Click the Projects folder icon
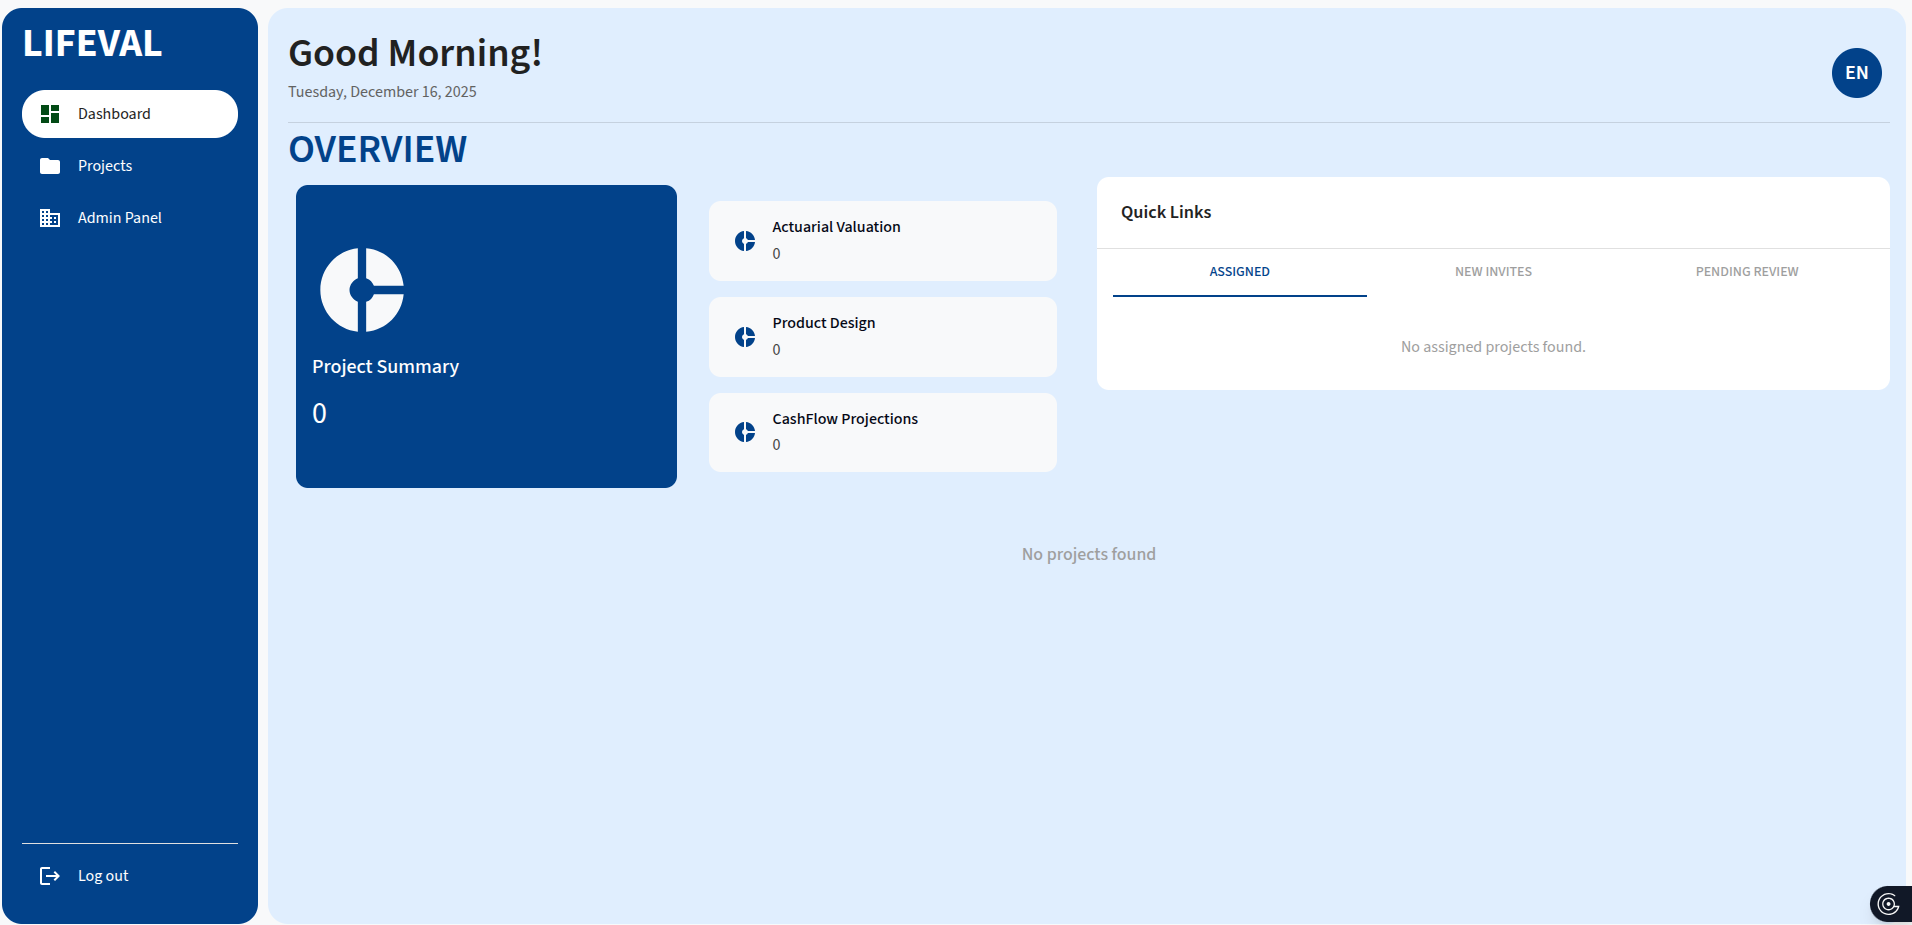This screenshot has height=925, width=1912. pyautogui.click(x=50, y=166)
